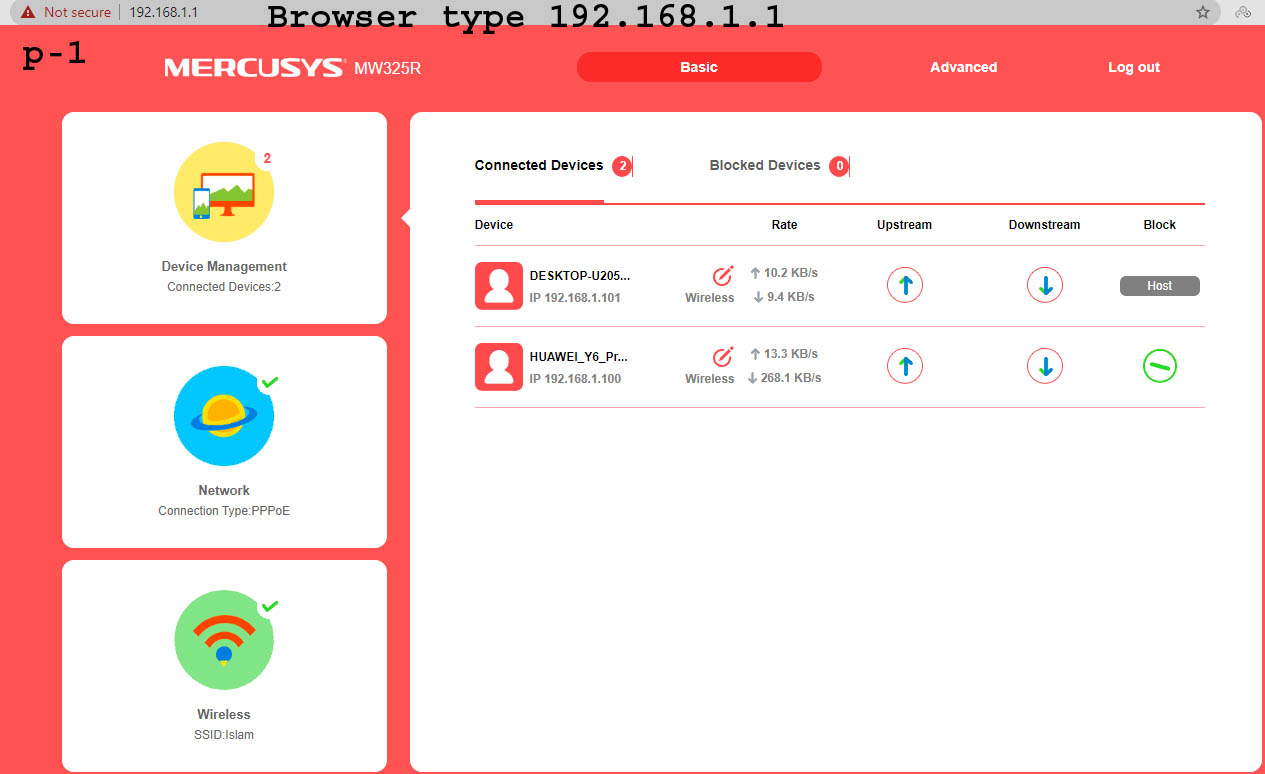Switch to the Blocked Devices tab
The height and width of the screenshot is (774, 1265).
coord(765,166)
